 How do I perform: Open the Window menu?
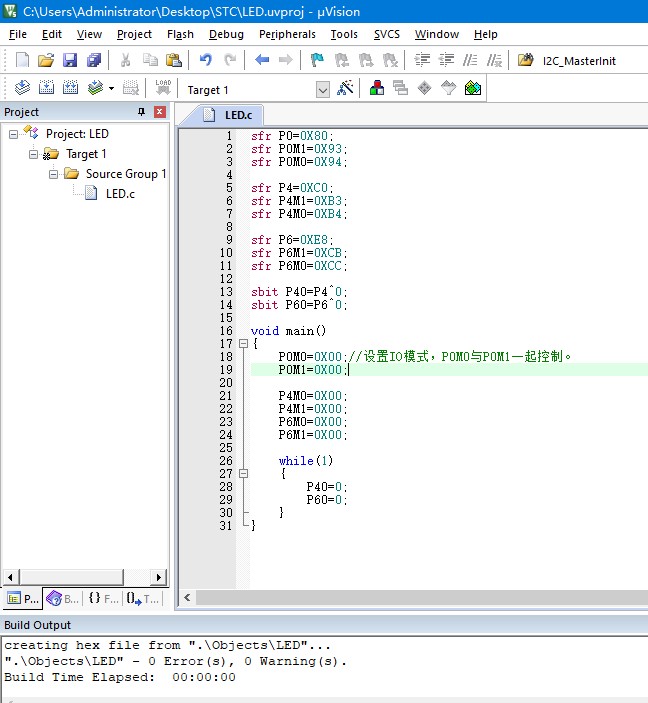click(x=437, y=35)
